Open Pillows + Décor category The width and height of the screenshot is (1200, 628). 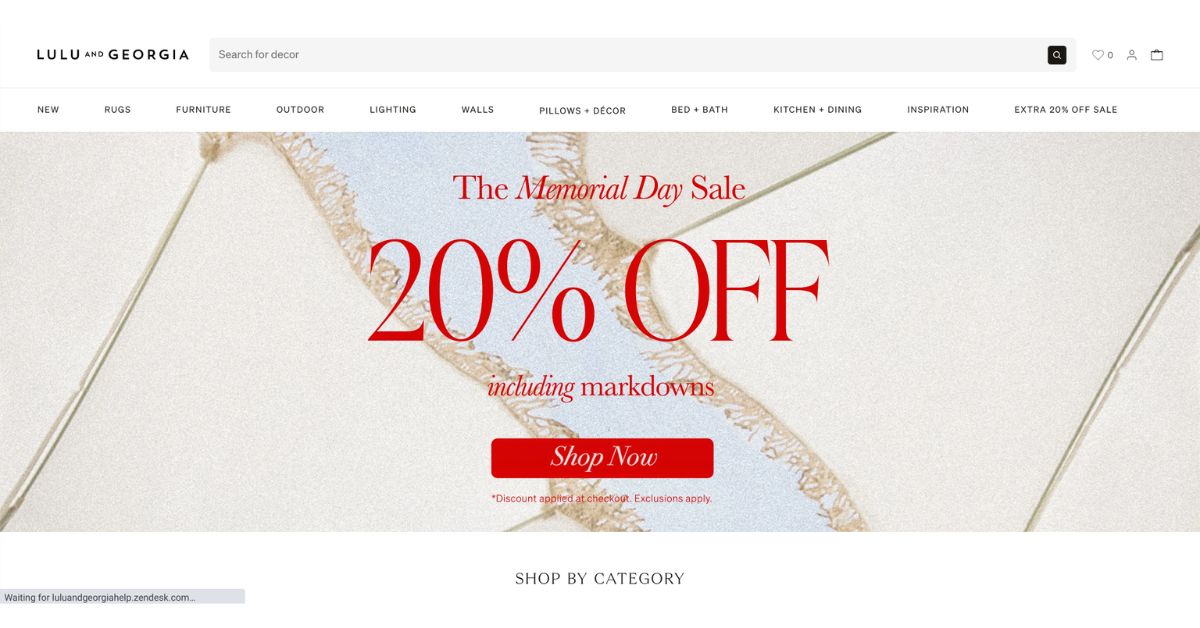[582, 111]
